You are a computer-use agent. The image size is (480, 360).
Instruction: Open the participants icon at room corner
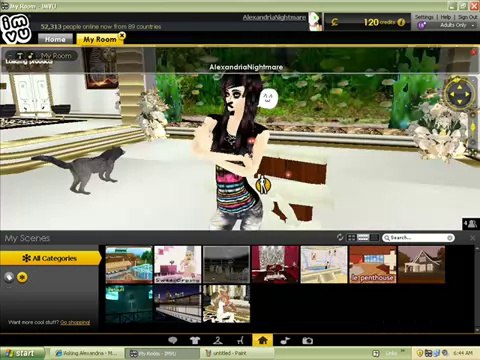(x=471, y=224)
